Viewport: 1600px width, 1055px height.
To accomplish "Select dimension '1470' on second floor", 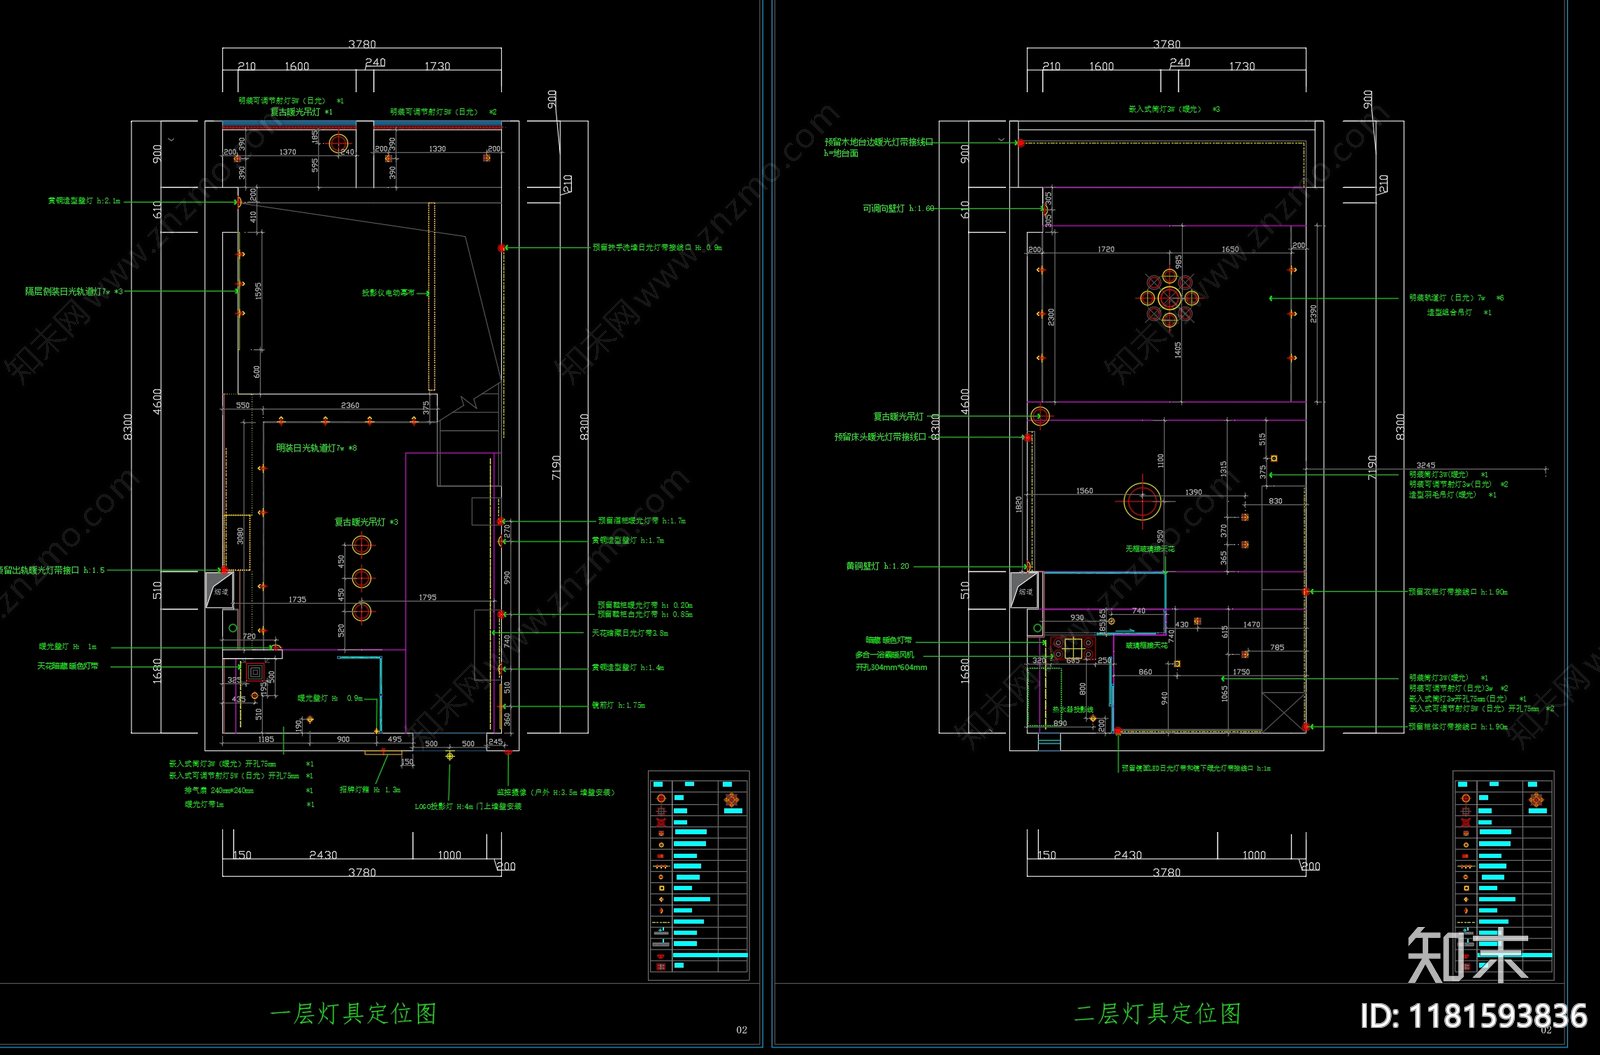I will pos(1252,624).
